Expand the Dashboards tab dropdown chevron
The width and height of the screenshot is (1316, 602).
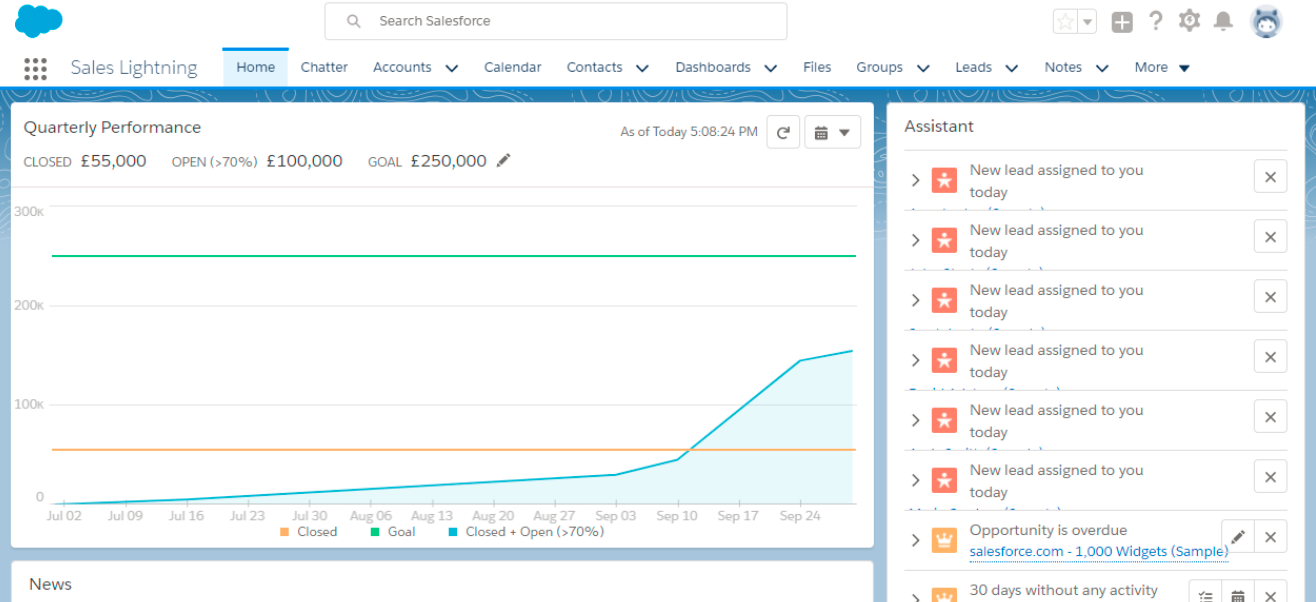click(770, 68)
